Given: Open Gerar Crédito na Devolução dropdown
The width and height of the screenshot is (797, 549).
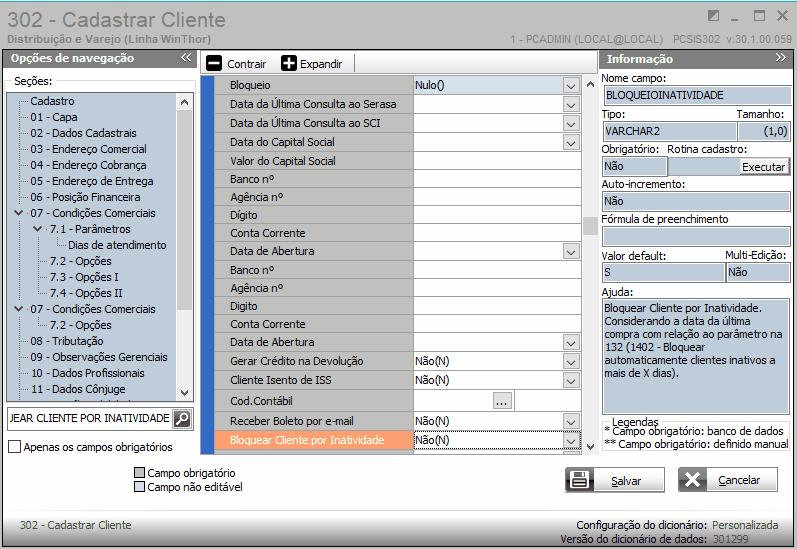Looking at the screenshot, I should [x=571, y=362].
